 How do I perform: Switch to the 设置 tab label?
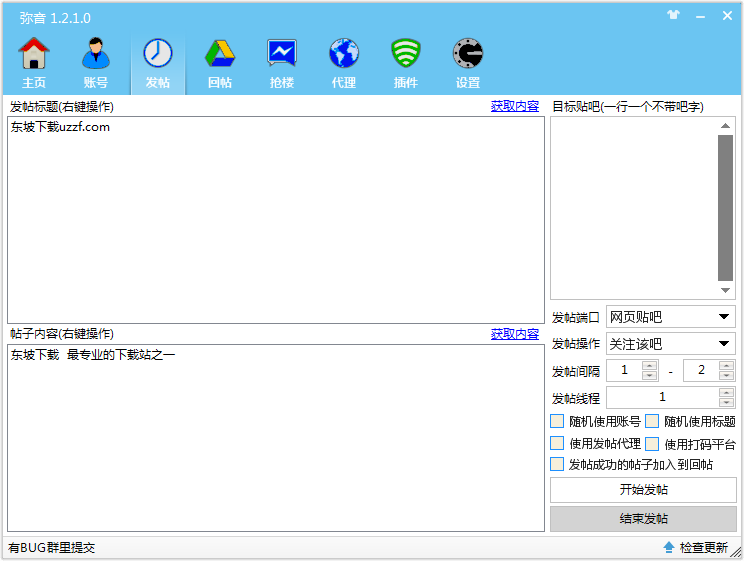click(x=468, y=83)
